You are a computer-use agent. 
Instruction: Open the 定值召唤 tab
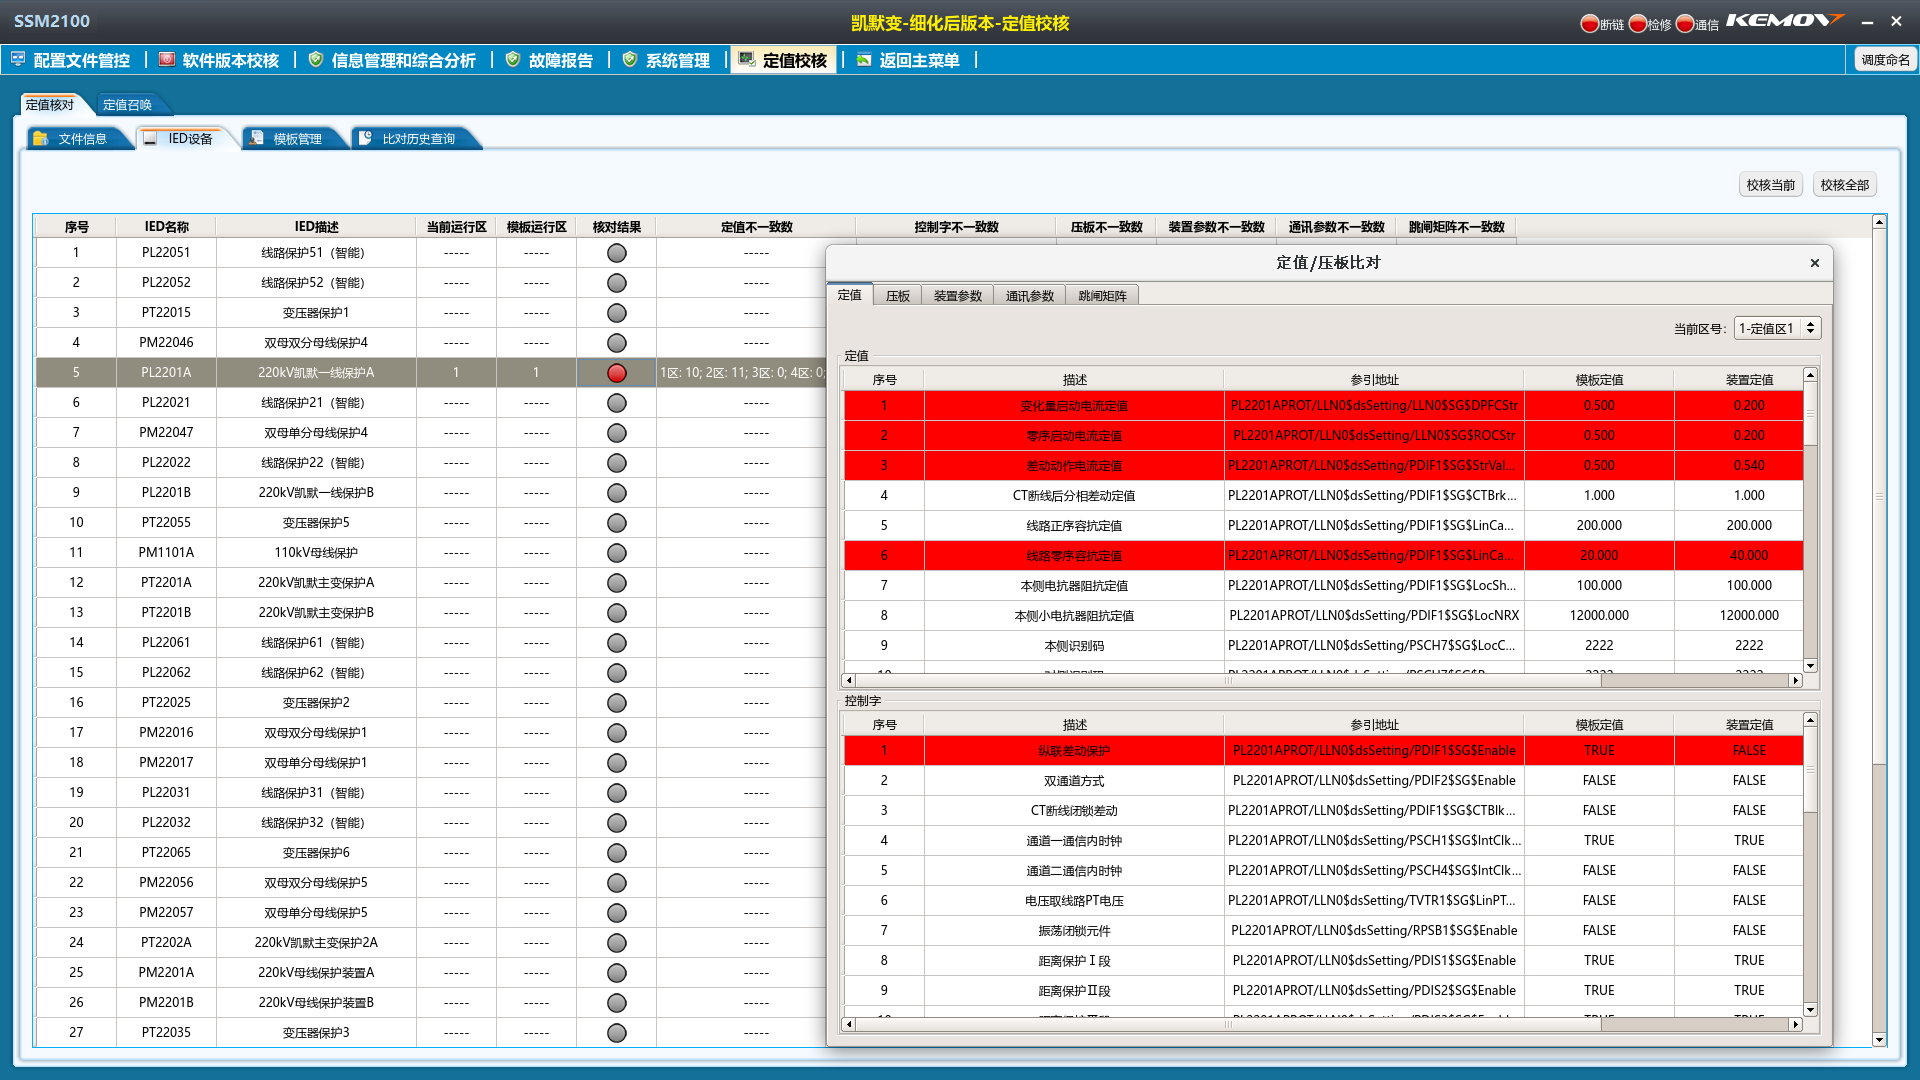tap(127, 105)
